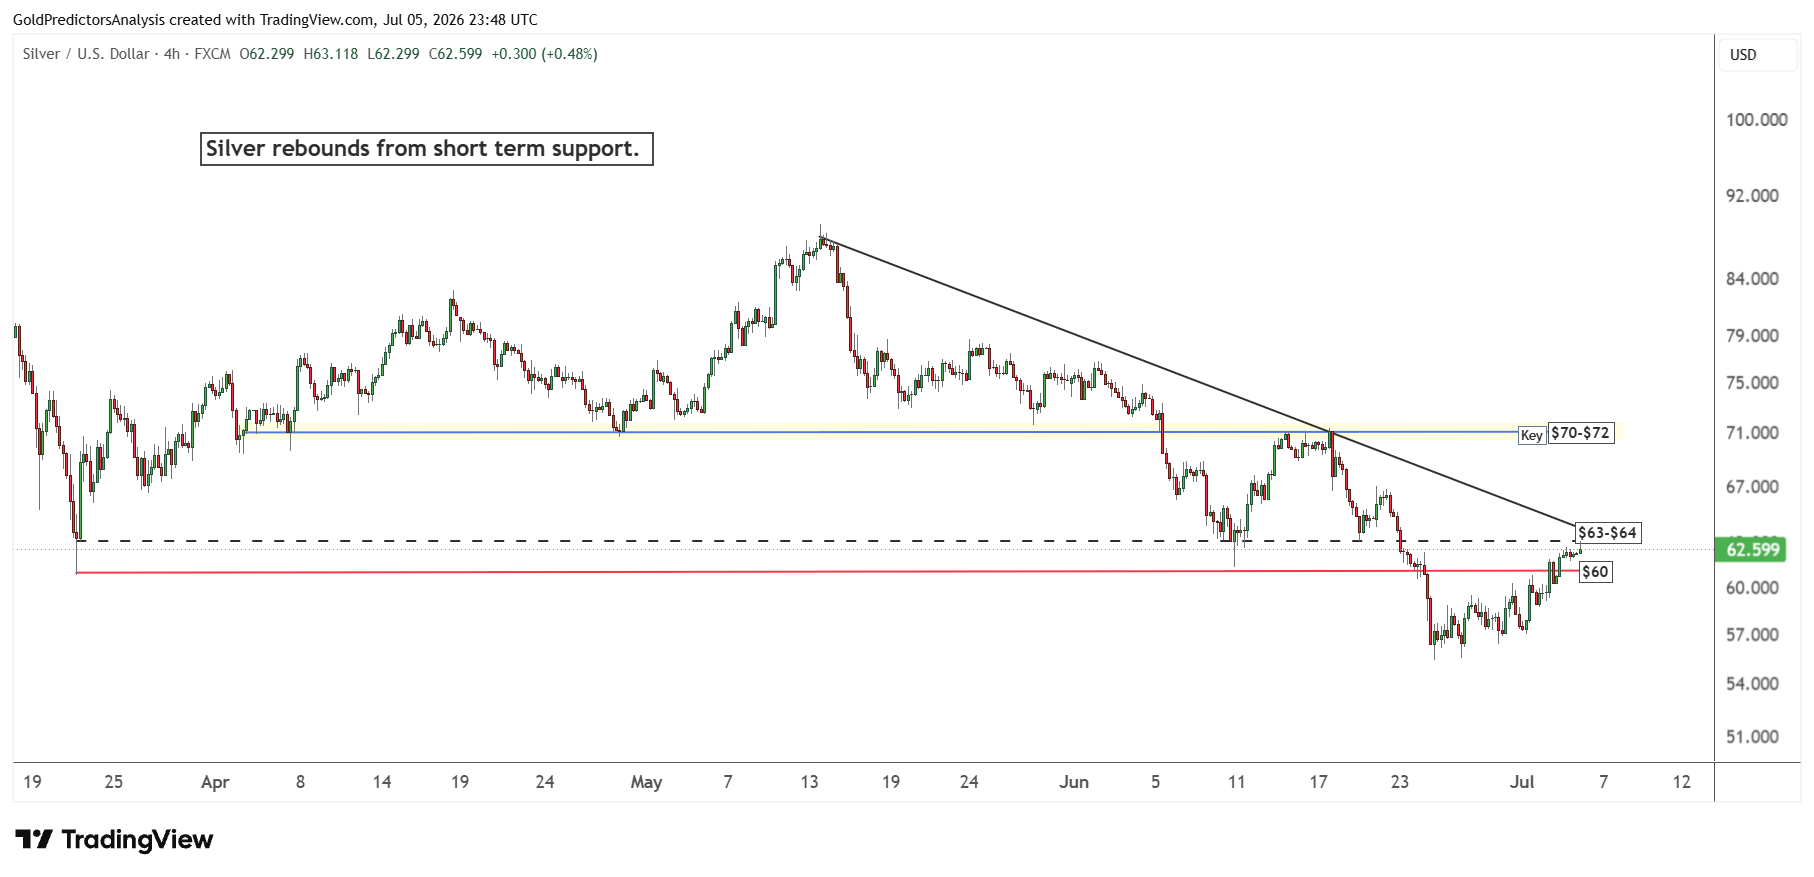Click the GoldPredictorsAnalysis attribution header text

pyautogui.click(x=275, y=19)
